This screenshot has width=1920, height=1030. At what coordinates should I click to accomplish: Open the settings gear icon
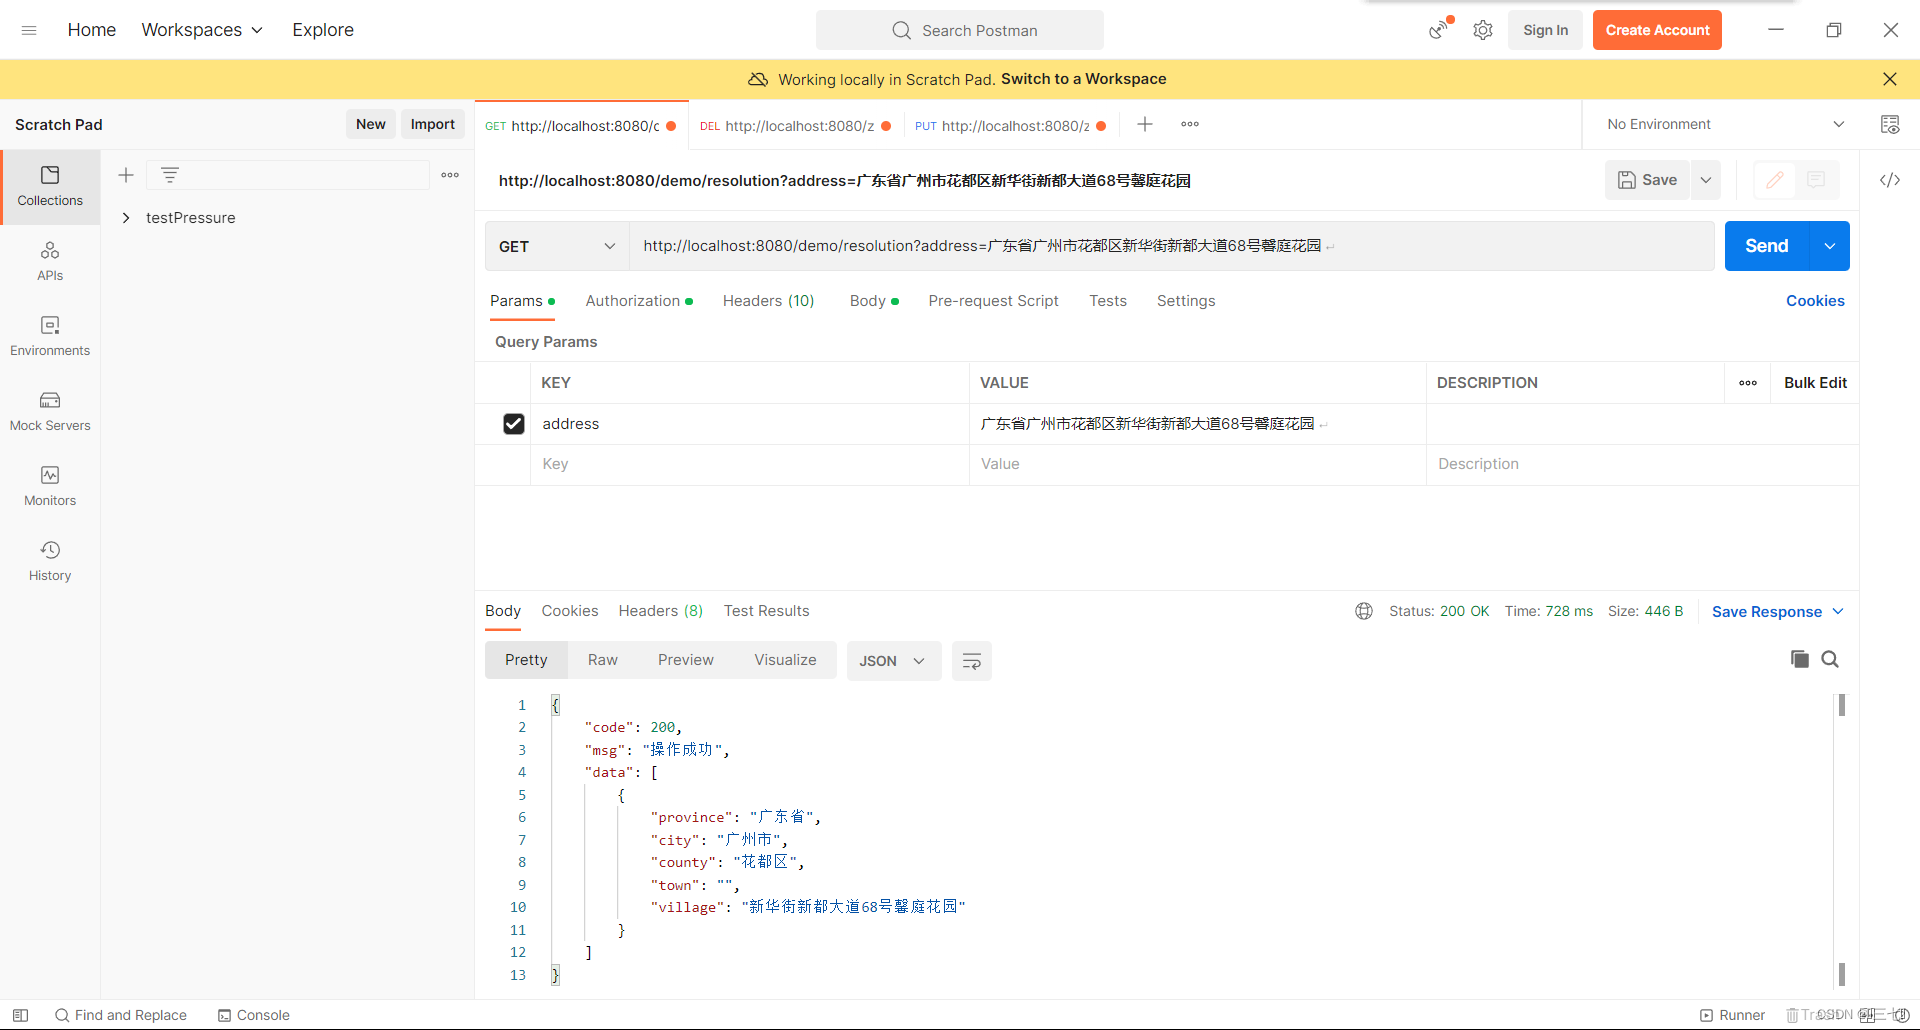pyautogui.click(x=1483, y=30)
